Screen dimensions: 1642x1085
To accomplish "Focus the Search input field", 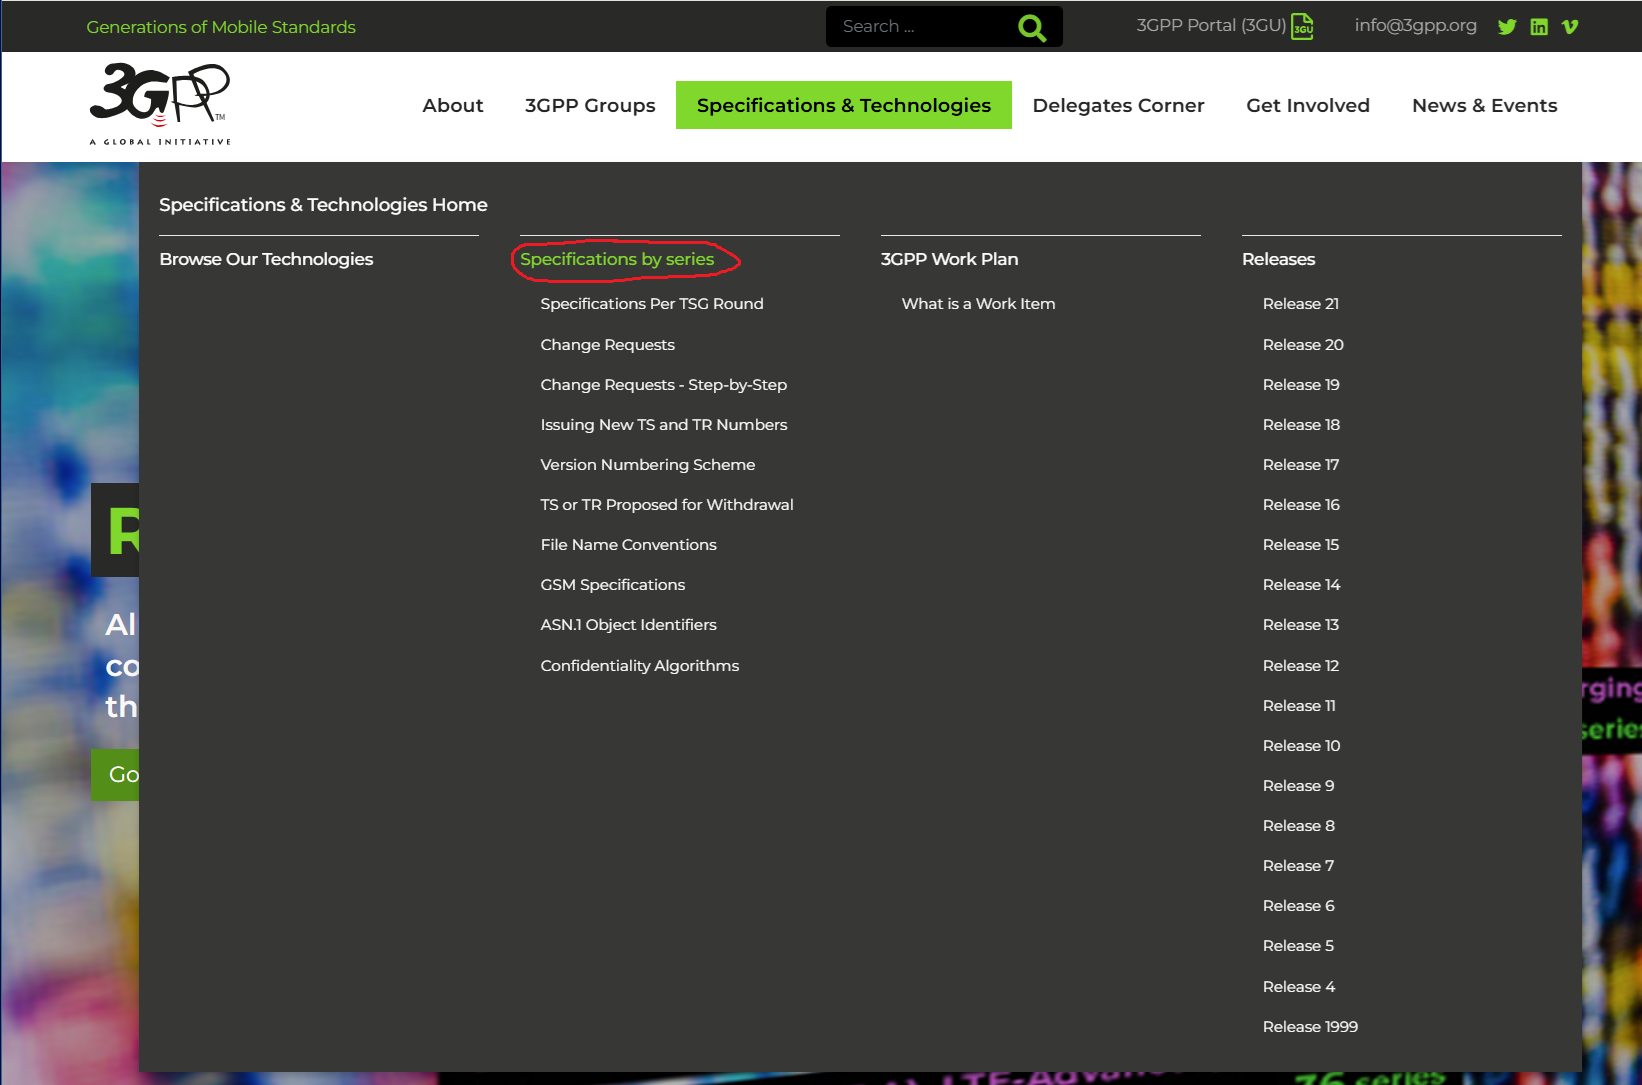I will pos(920,27).
